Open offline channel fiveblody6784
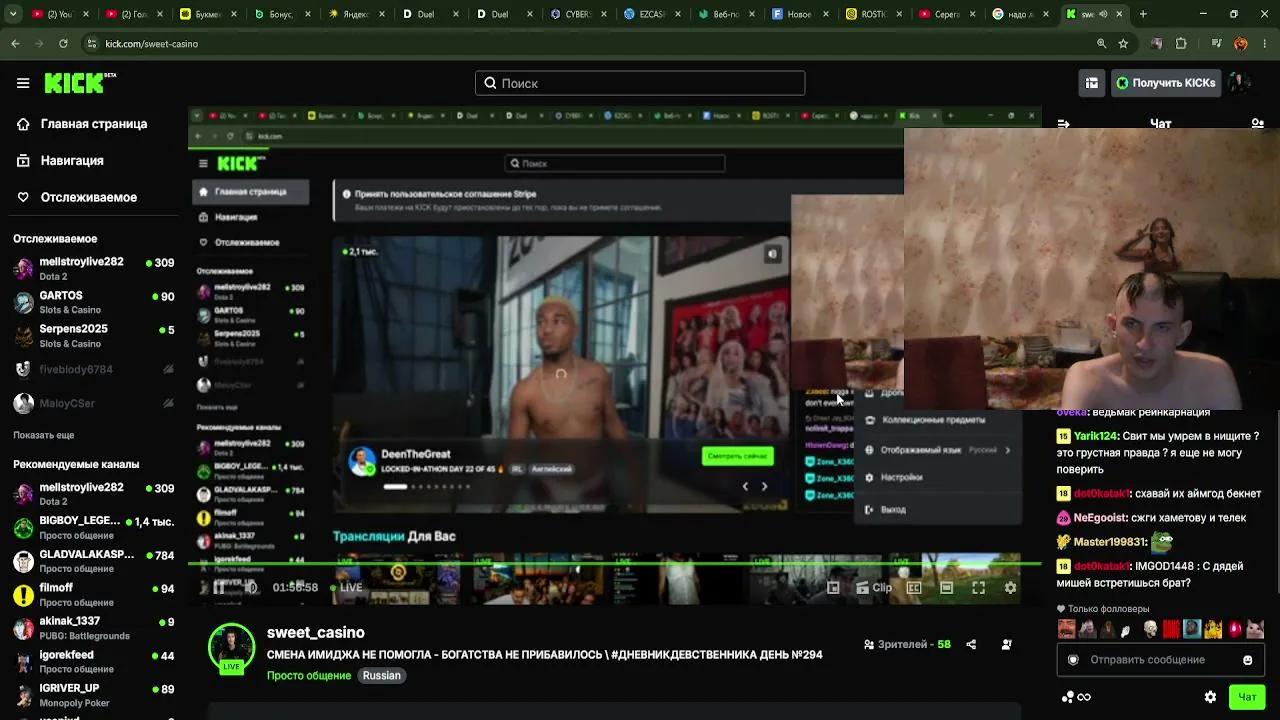This screenshot has height=720, width=1280. pyautogui.click(x=94, y=369)
